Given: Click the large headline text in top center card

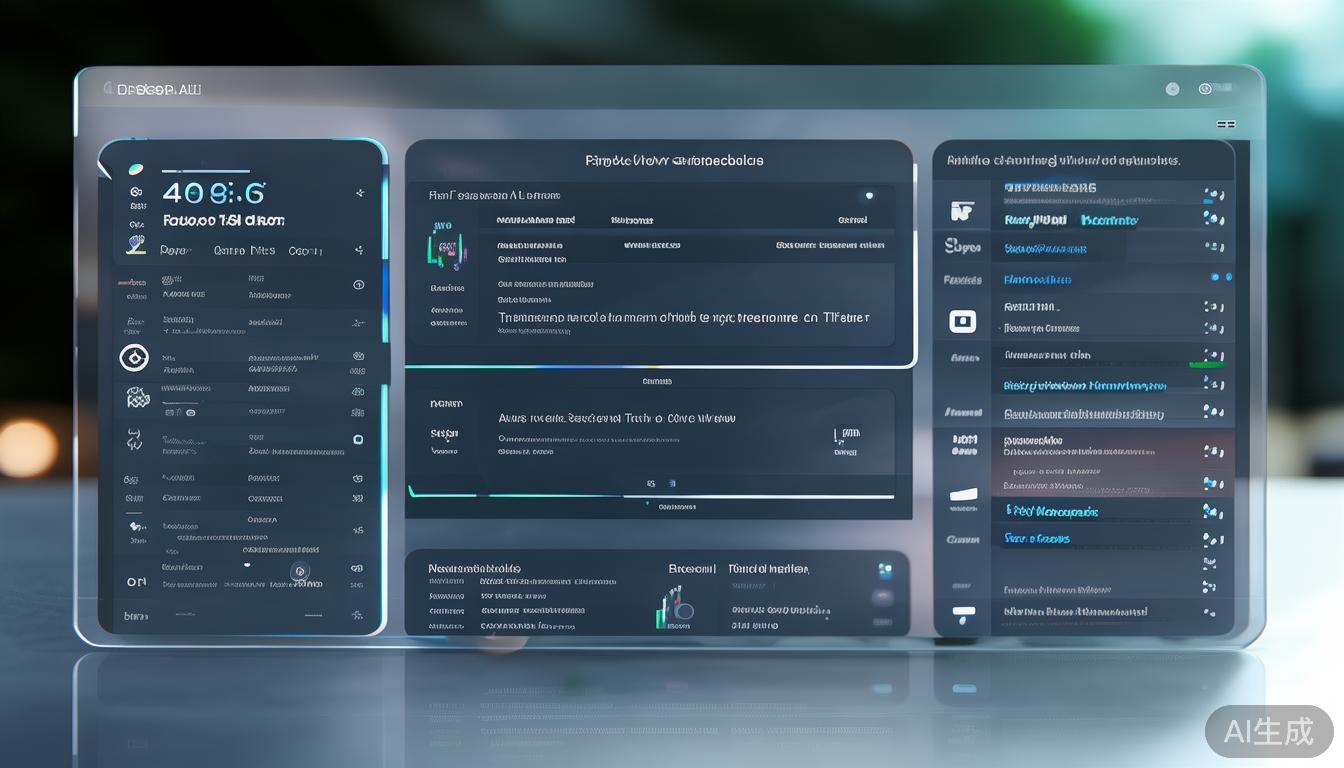Looking at the screenshot, I should [683, 318].
